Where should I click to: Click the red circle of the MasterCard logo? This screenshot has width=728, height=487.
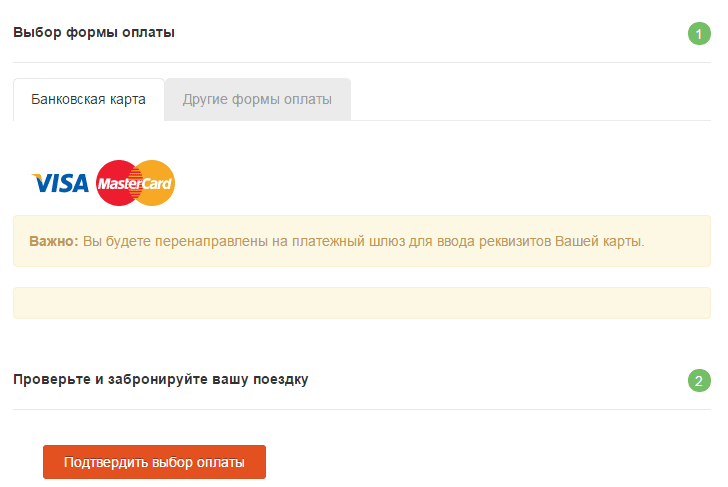(x=114, y=183)
